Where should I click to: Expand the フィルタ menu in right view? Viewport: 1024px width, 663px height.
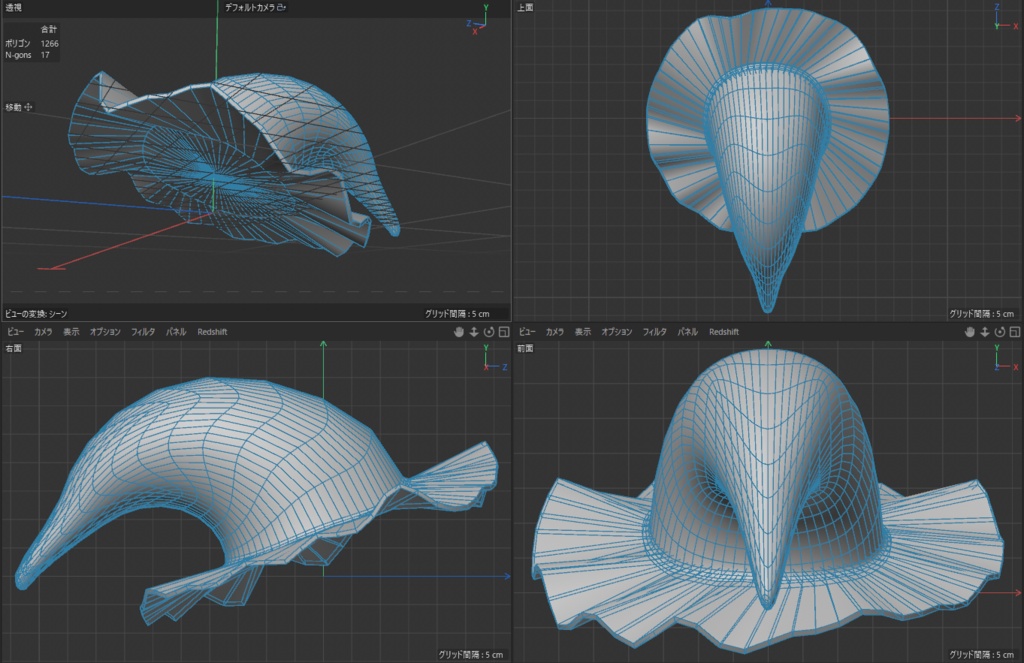[143, 331]
